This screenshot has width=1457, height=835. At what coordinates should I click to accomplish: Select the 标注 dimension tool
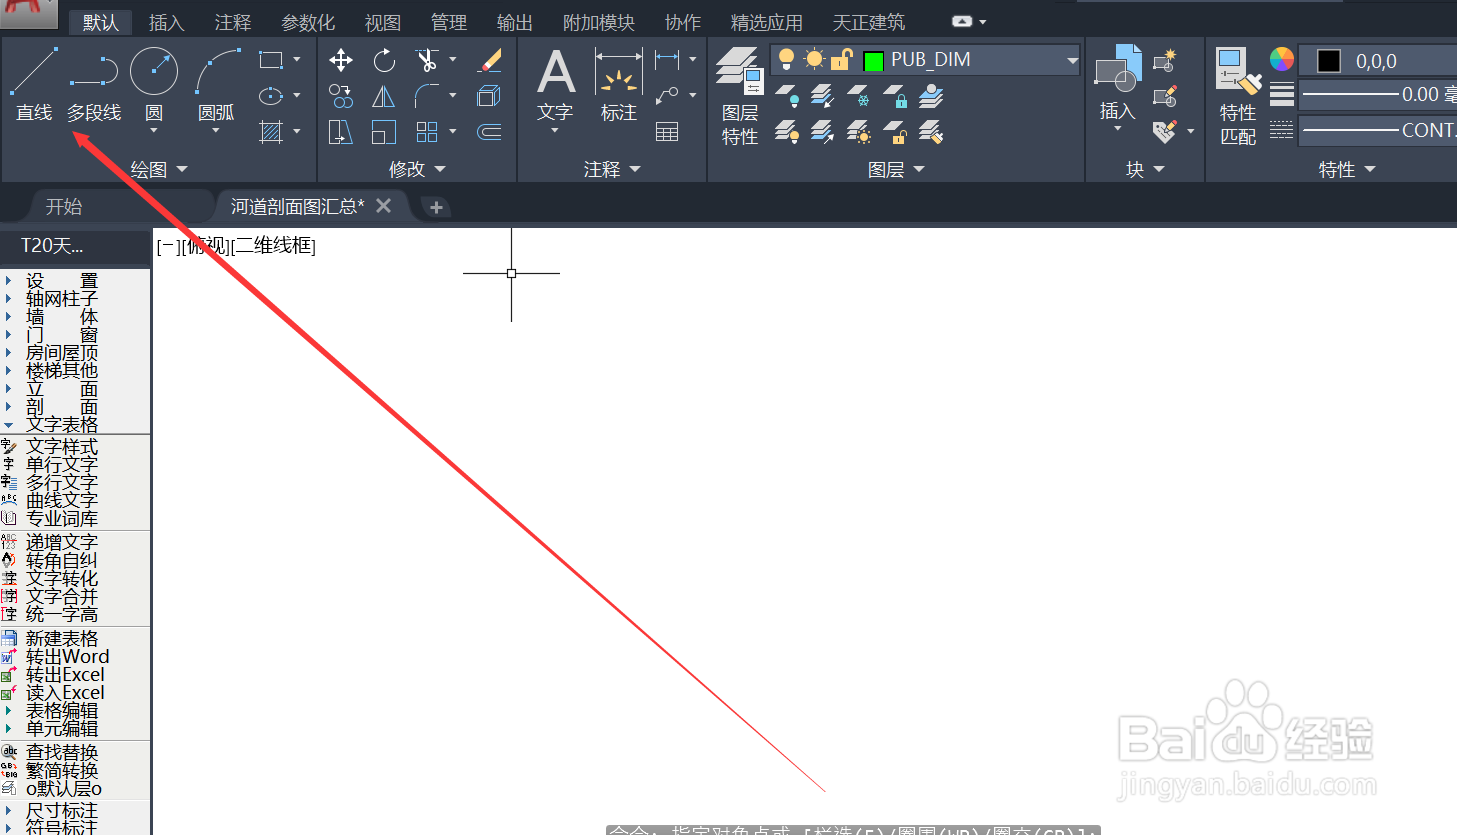tap(619, 87)
